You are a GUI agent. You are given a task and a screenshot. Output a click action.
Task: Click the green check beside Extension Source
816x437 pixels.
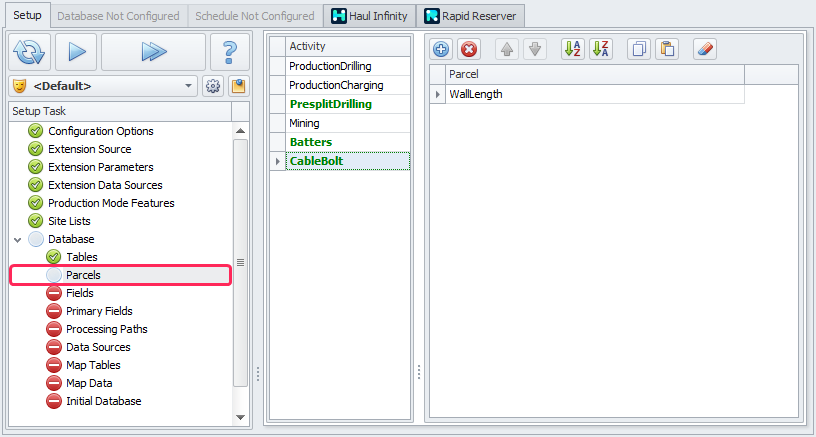click(35, 149)
